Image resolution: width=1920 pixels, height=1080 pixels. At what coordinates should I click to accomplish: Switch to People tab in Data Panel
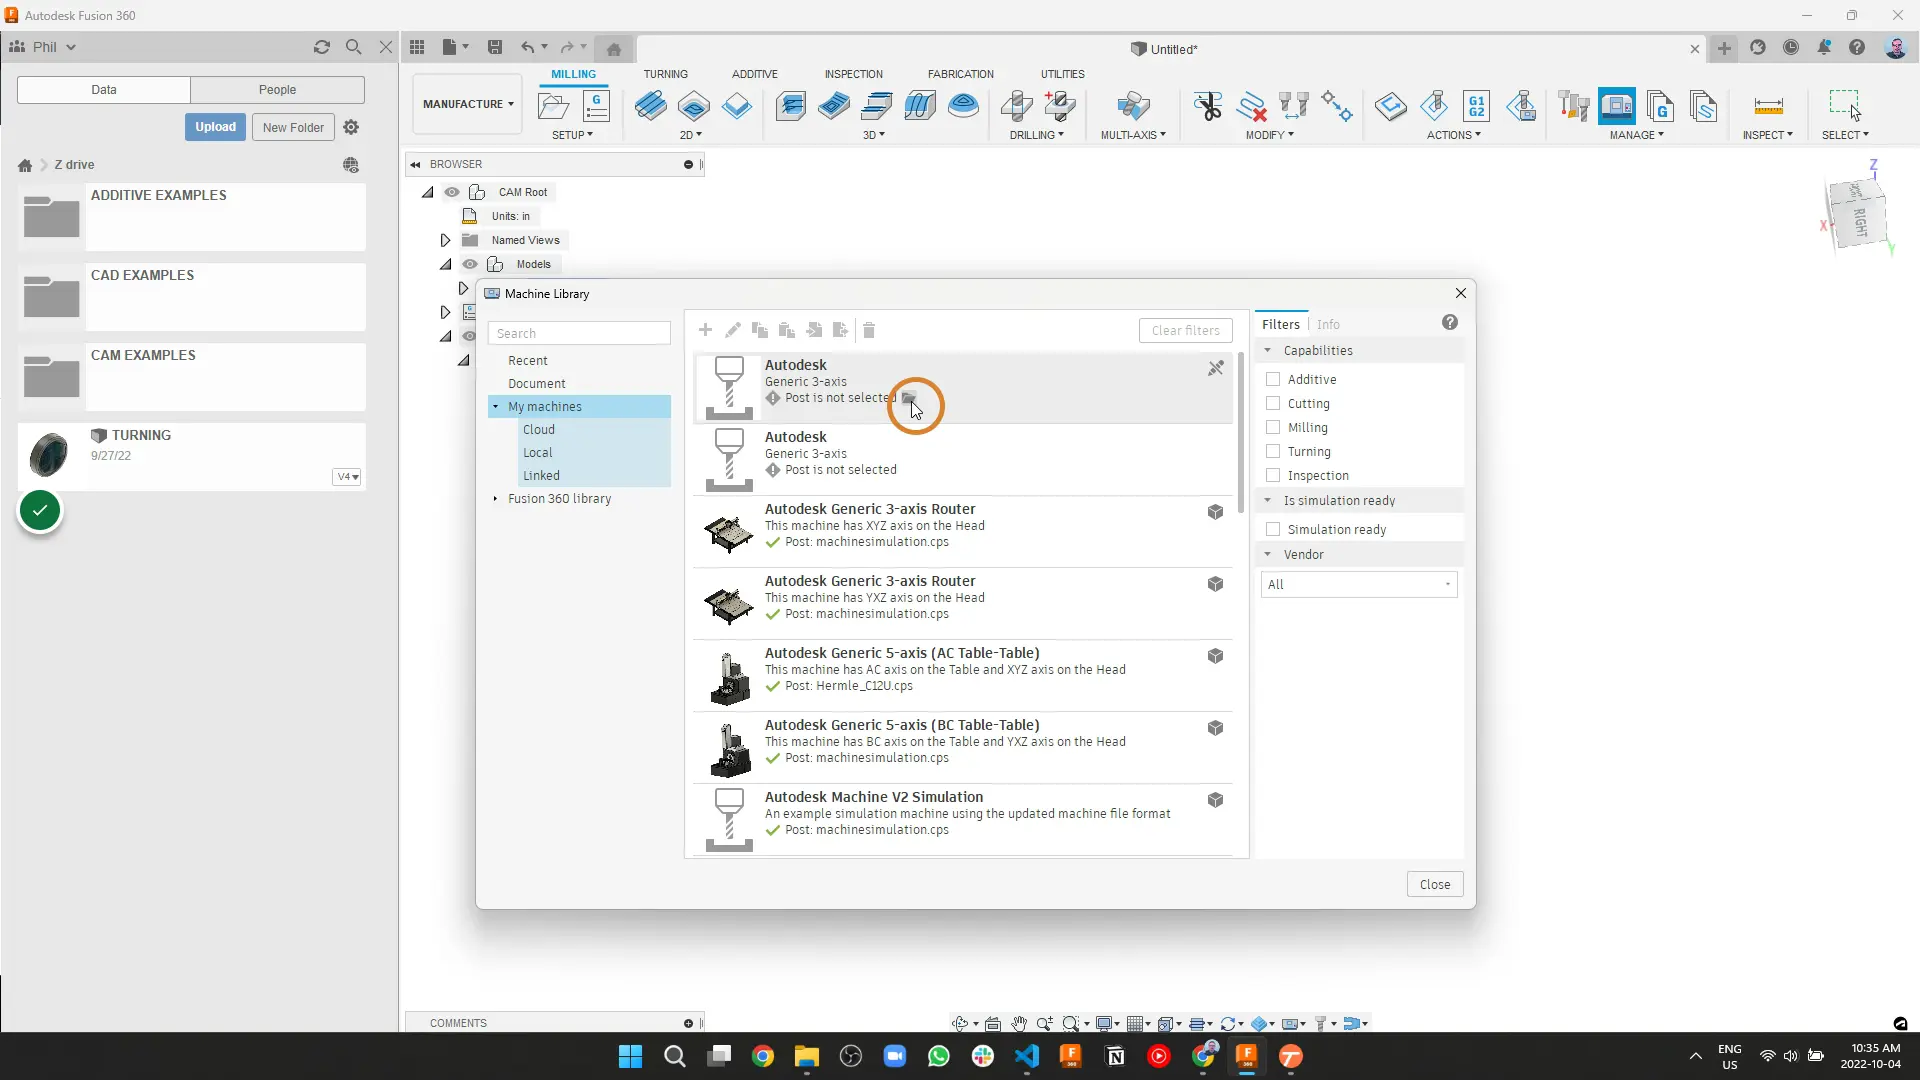pos(277,89)
